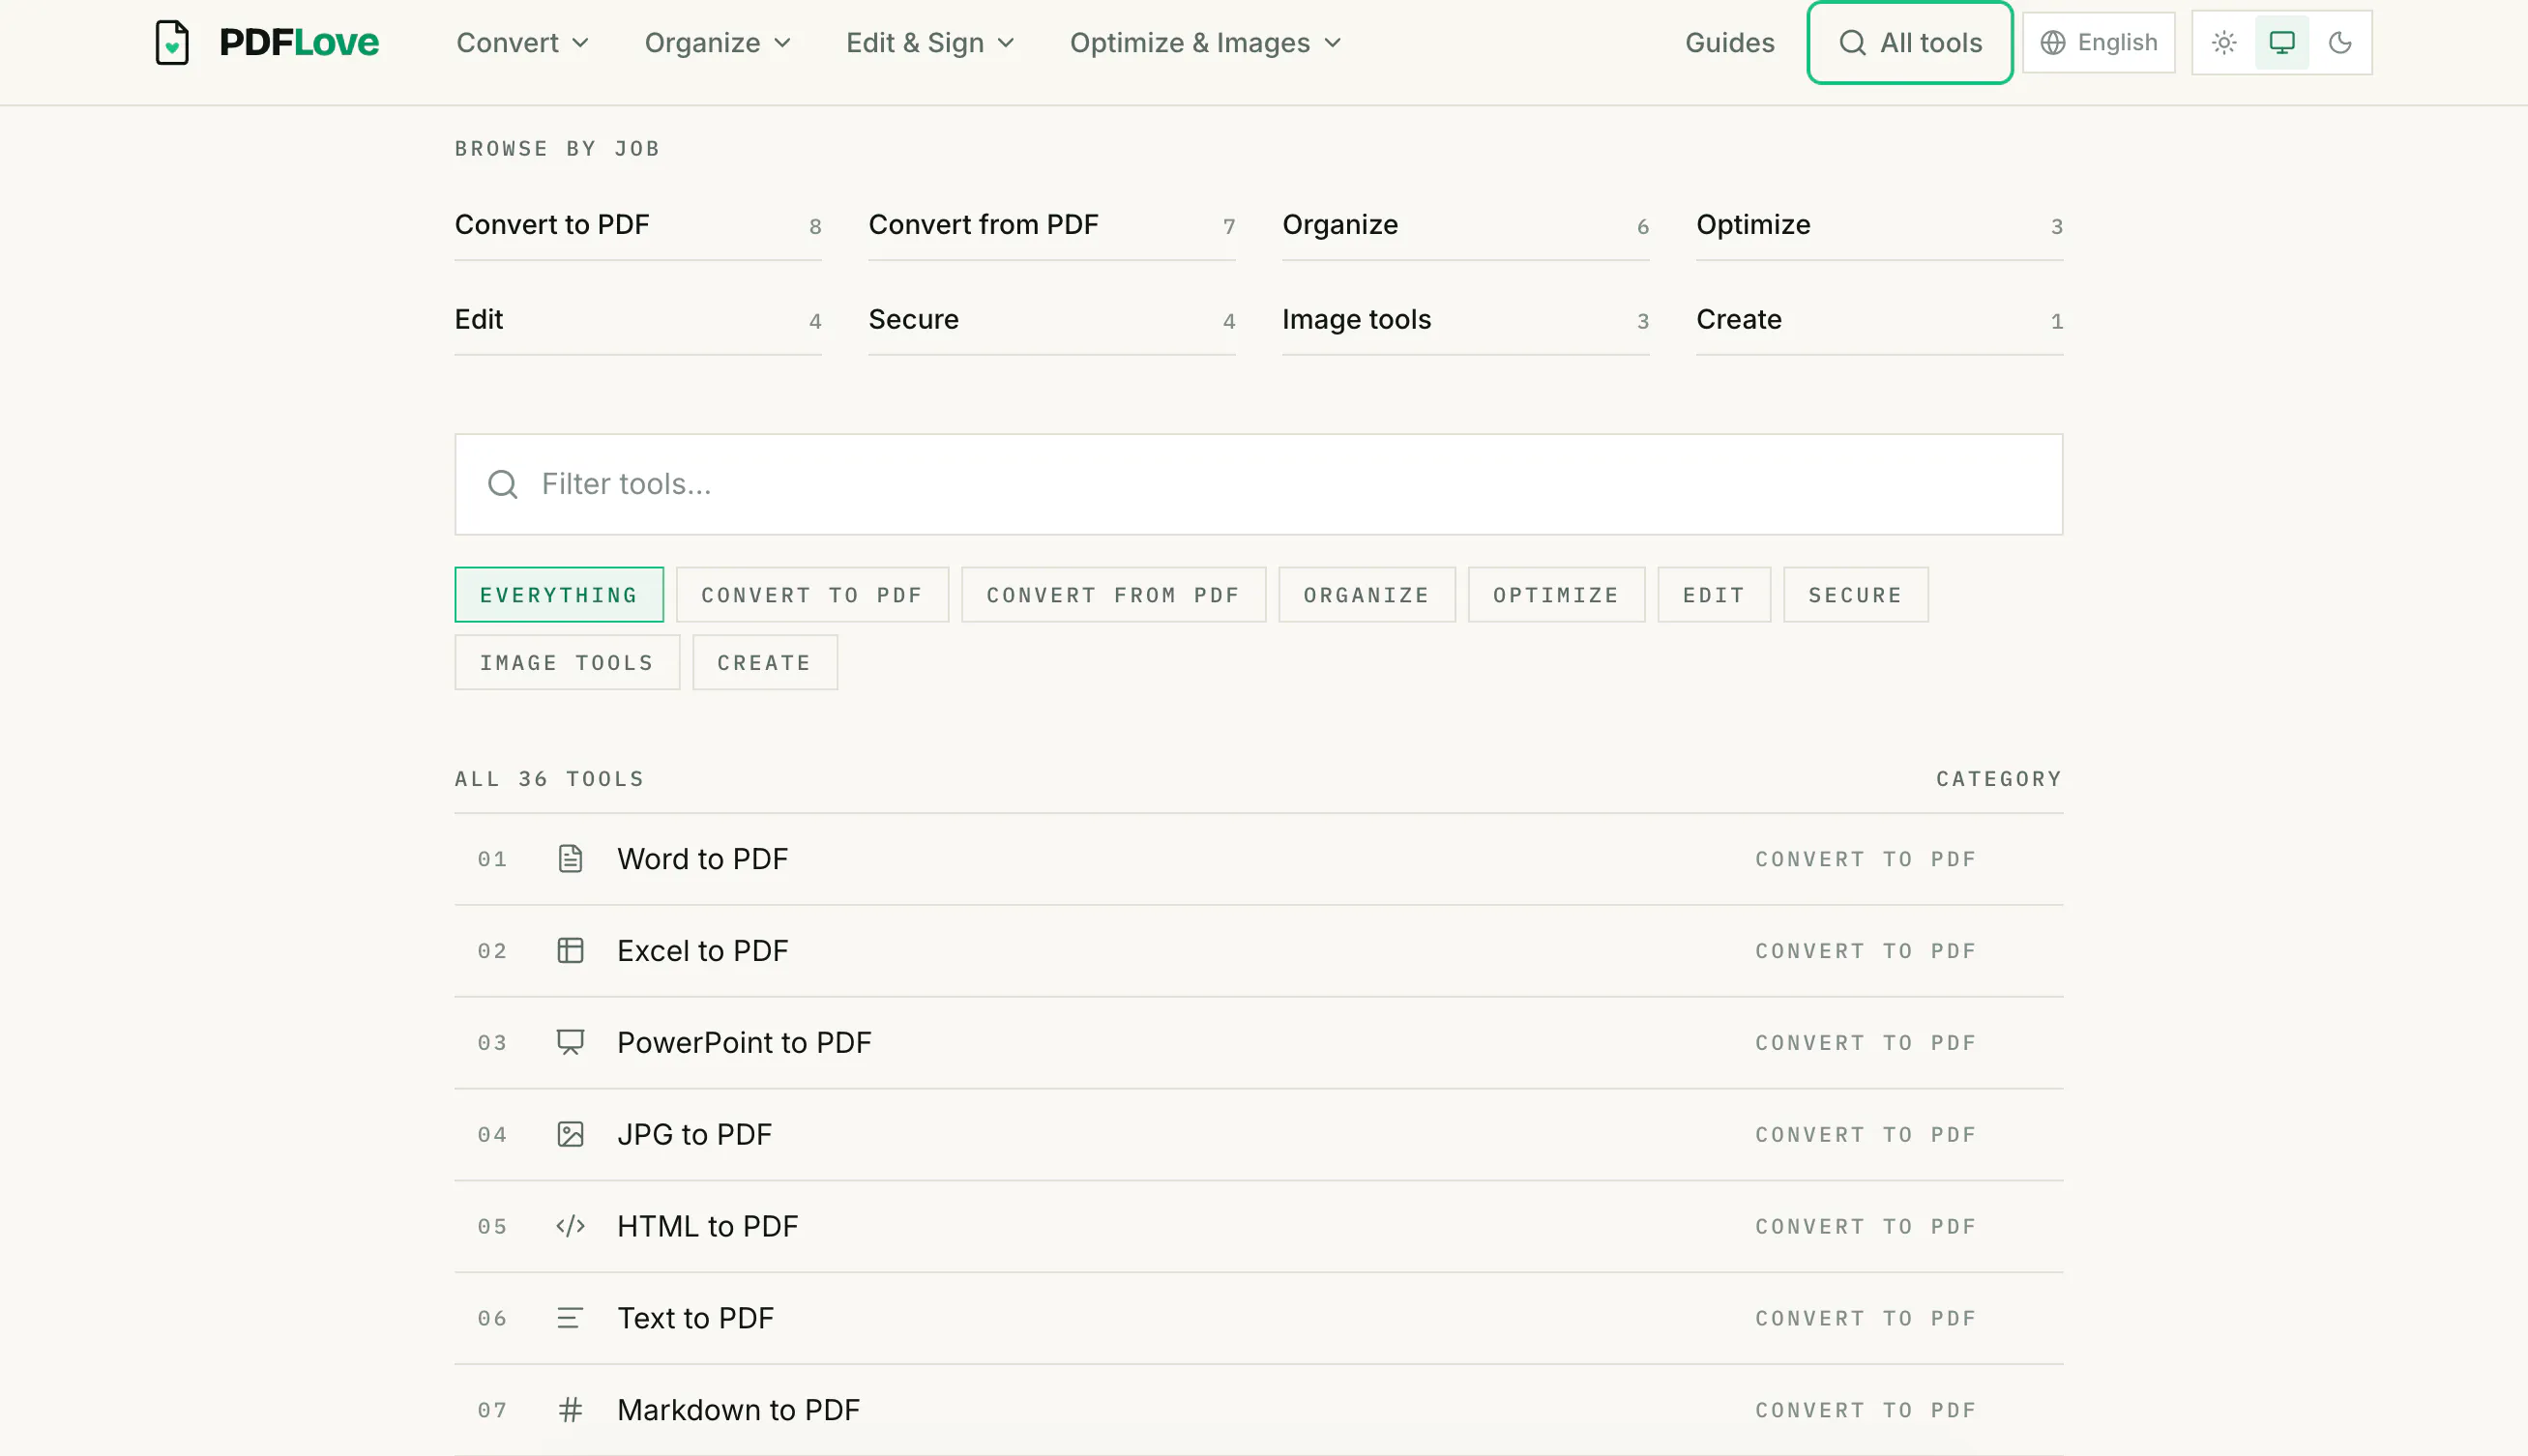The height and width of the screenshot is (1456, 2528).
Task: Click the Text to PDF lines icon
Action: coord(570,1319)
